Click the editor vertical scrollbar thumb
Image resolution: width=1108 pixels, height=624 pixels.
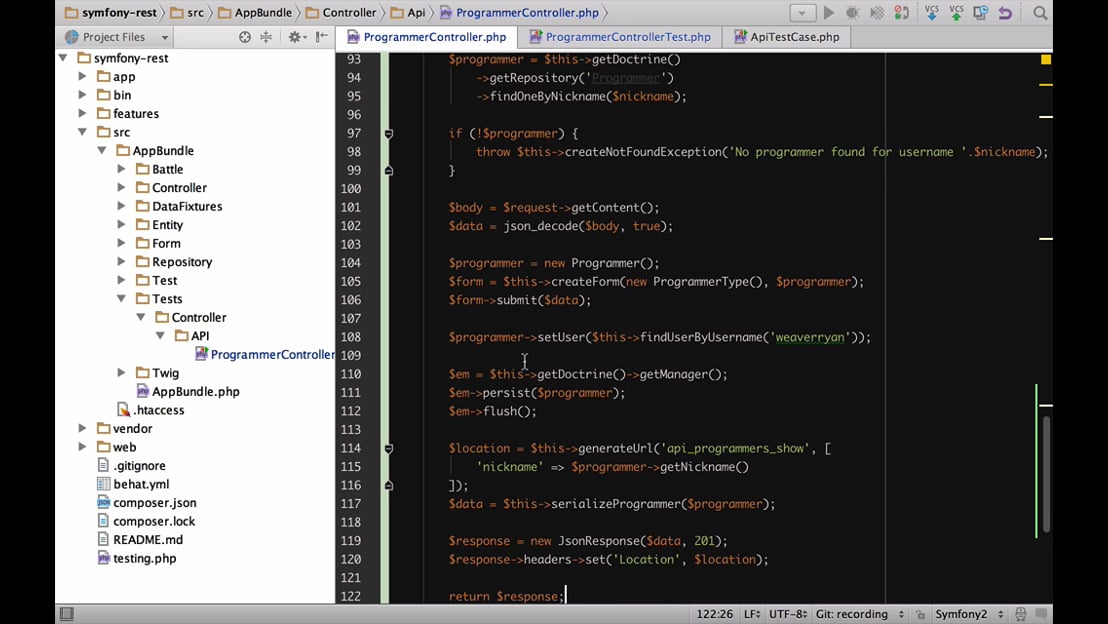click(1047, 473)
